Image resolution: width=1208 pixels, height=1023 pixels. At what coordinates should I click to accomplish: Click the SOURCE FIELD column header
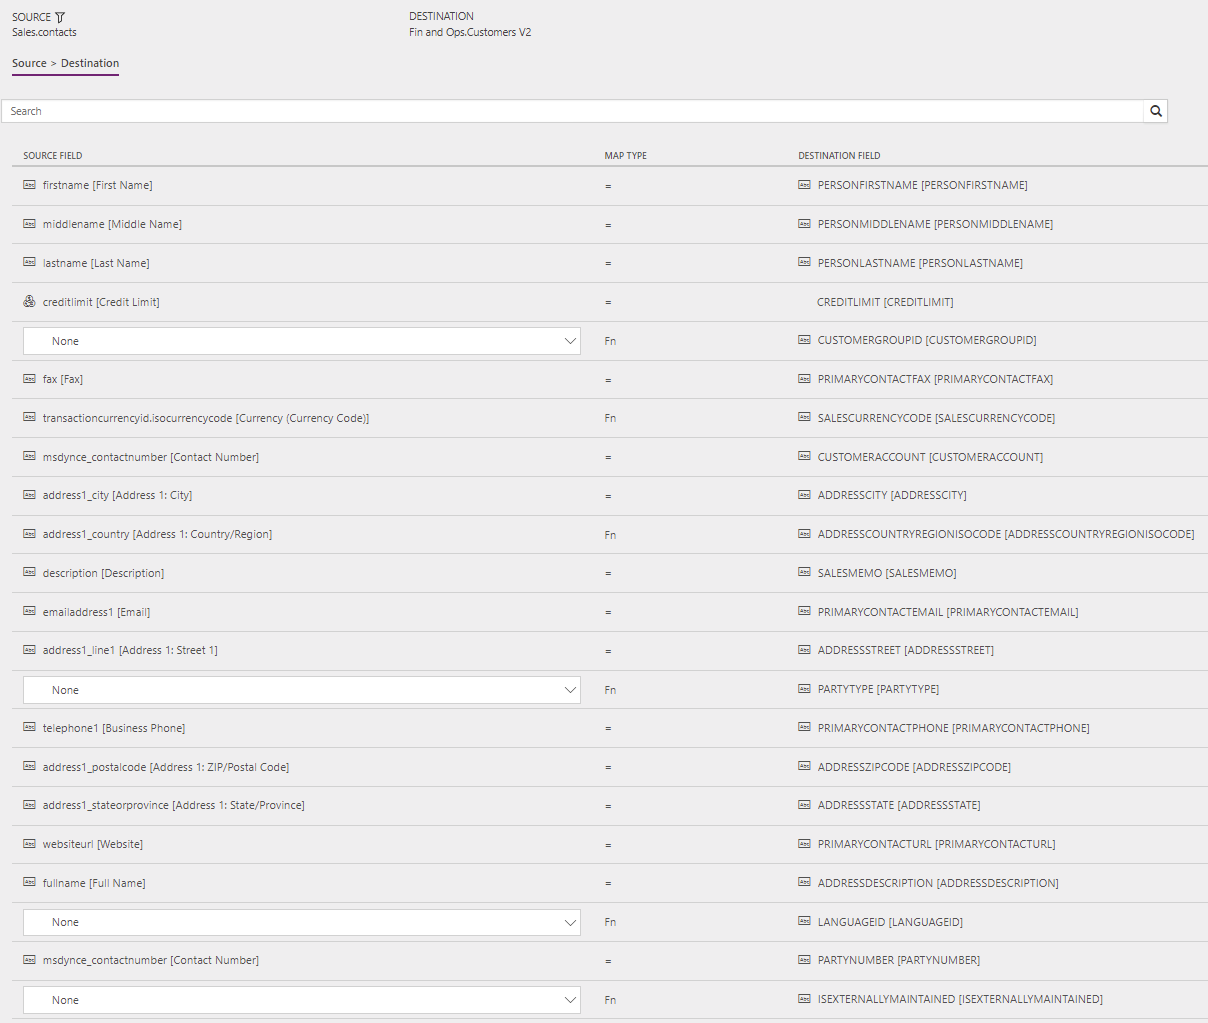point(53,156)
